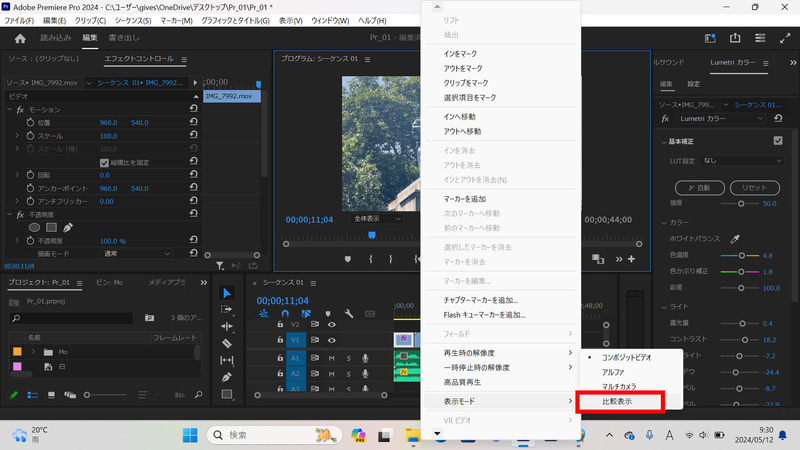Adjust the 色温度 slider
This screenshot has width=800, height=450.
tap(740, 256)
